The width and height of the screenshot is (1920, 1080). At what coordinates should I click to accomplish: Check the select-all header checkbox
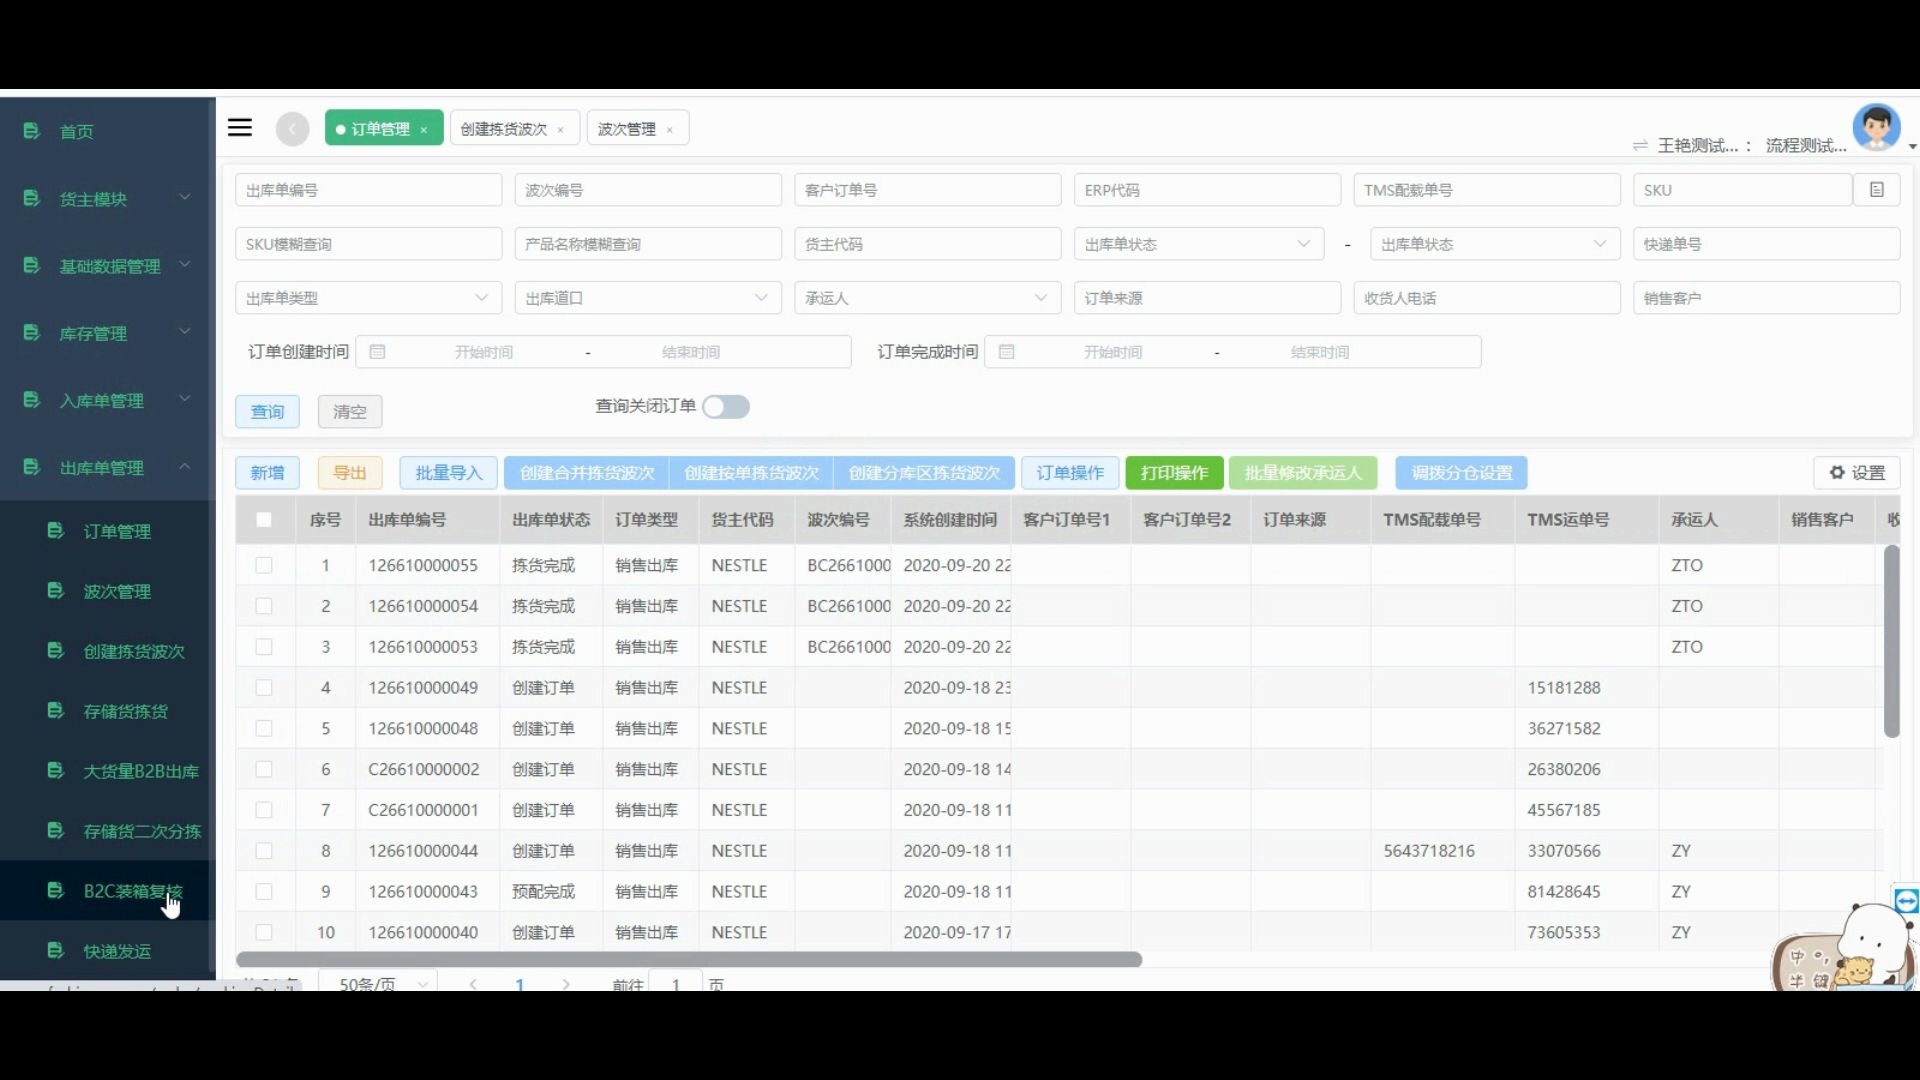pyautogui.click(x=264, y=520)
